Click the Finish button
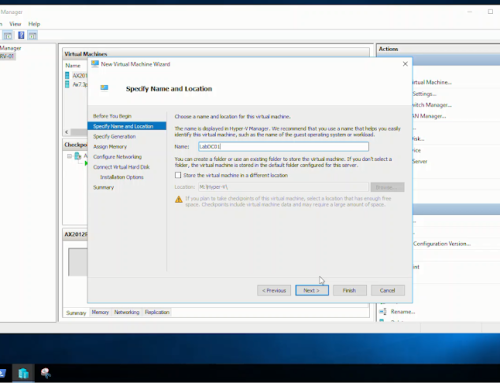 pos(350,290)
